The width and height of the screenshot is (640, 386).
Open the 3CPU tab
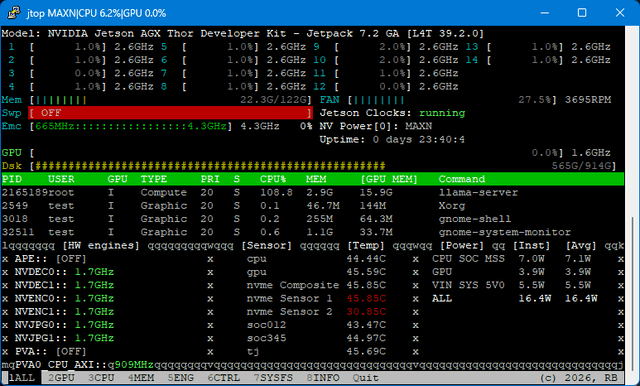point(101,377)
